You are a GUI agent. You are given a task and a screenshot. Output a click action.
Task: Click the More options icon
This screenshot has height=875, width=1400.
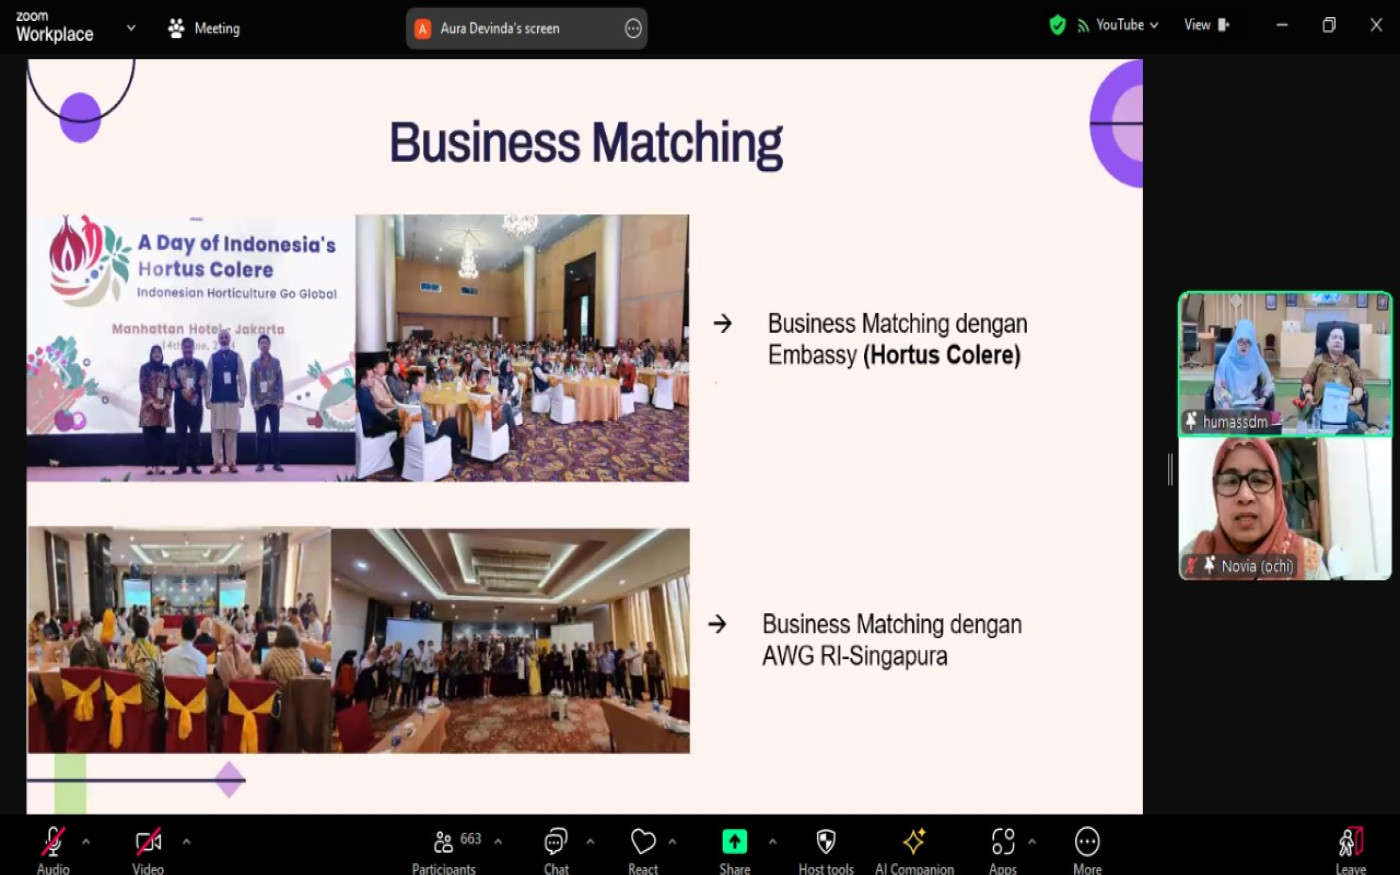click(1087, 843)
